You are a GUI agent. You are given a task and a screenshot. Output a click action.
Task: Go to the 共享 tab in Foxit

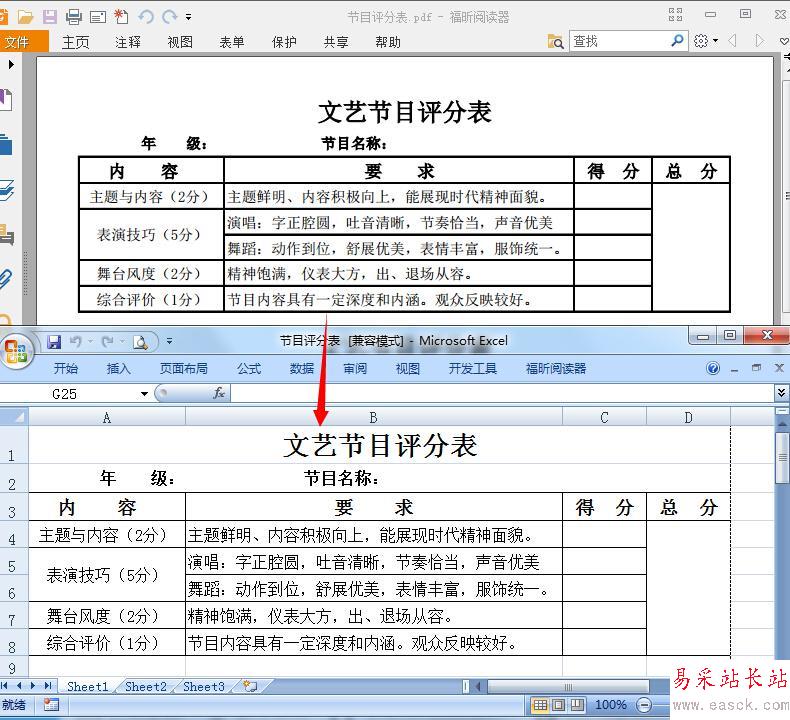pyautogui.click(x=336, y=42)
